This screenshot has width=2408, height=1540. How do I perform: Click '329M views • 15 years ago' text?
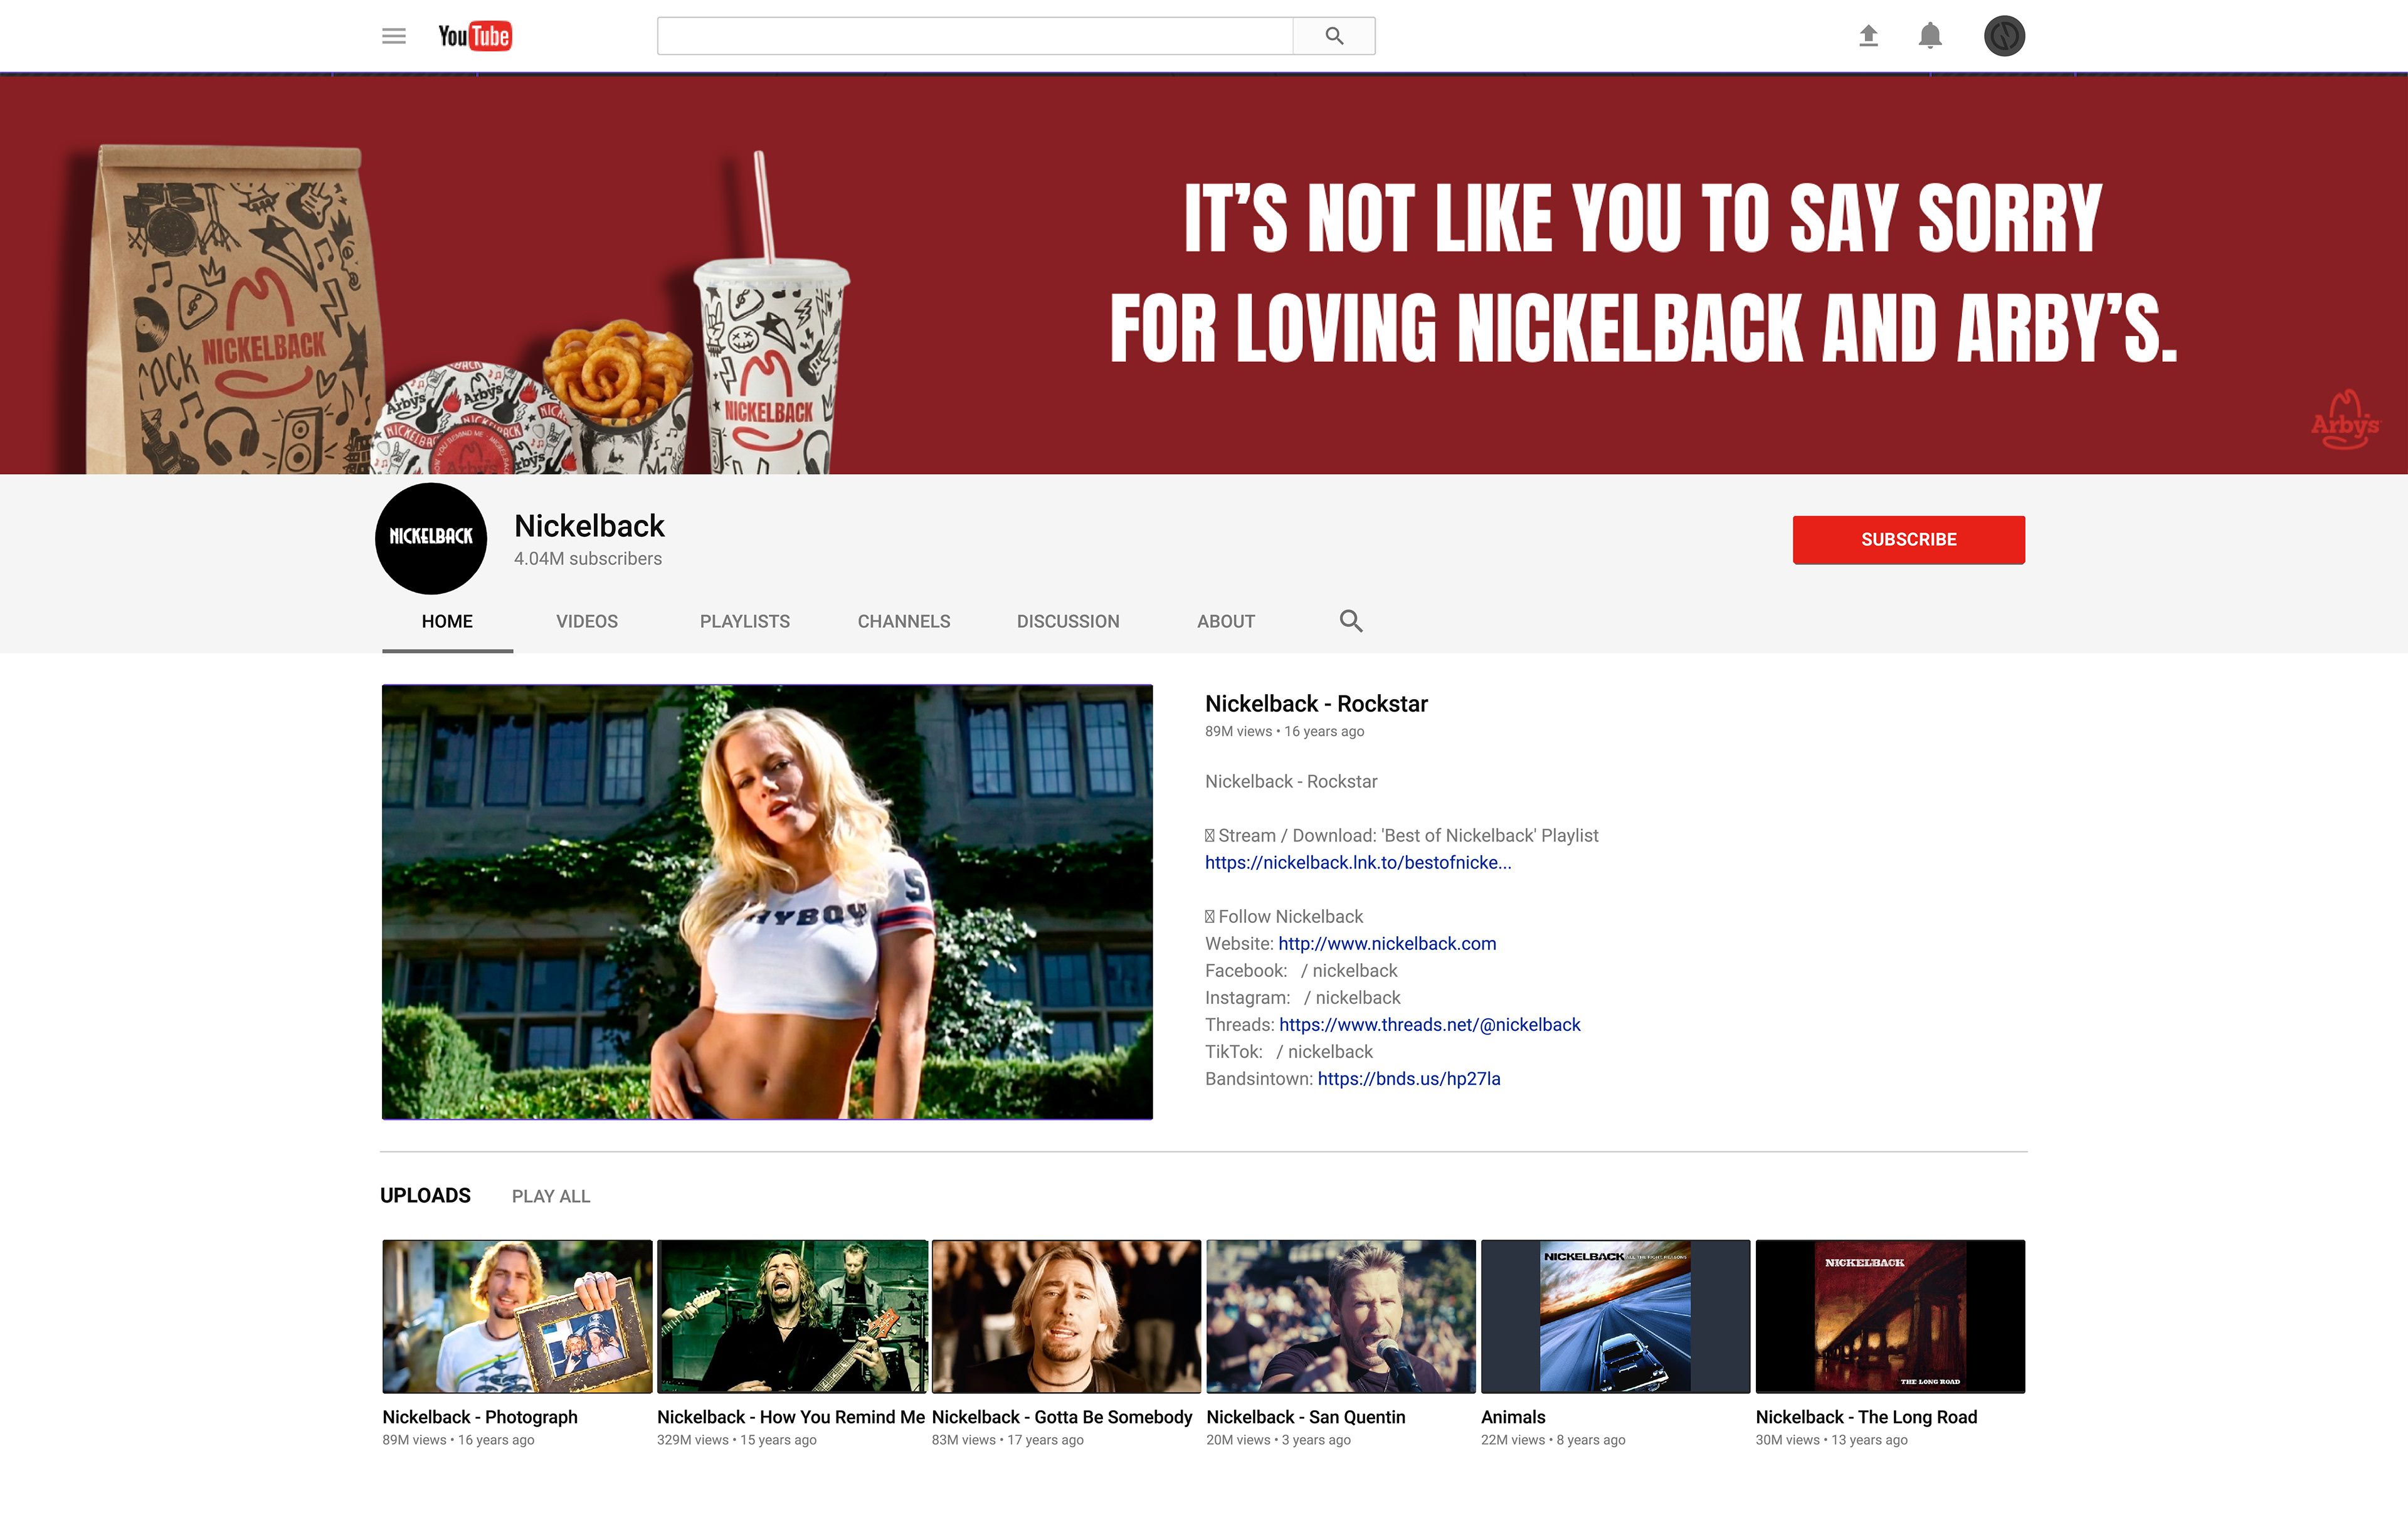coord(737,1440)
